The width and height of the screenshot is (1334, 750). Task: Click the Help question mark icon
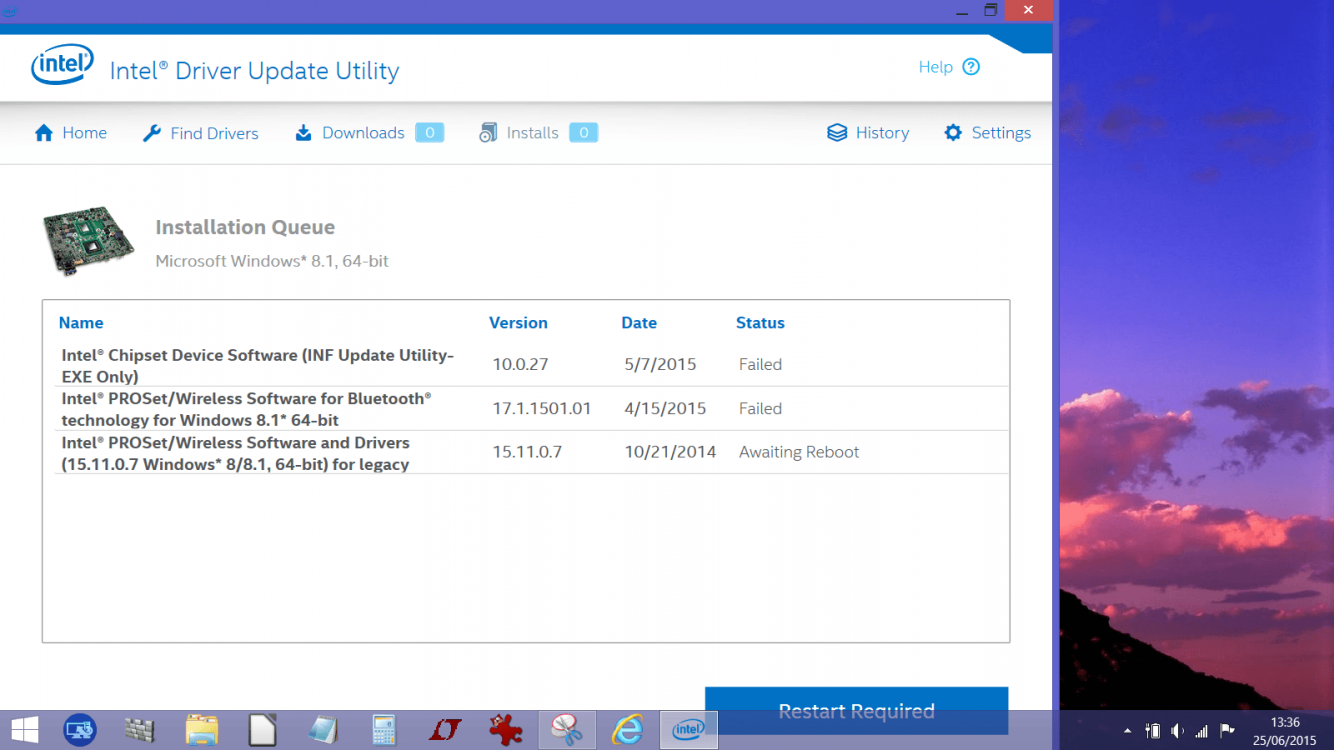click(971, 67)
